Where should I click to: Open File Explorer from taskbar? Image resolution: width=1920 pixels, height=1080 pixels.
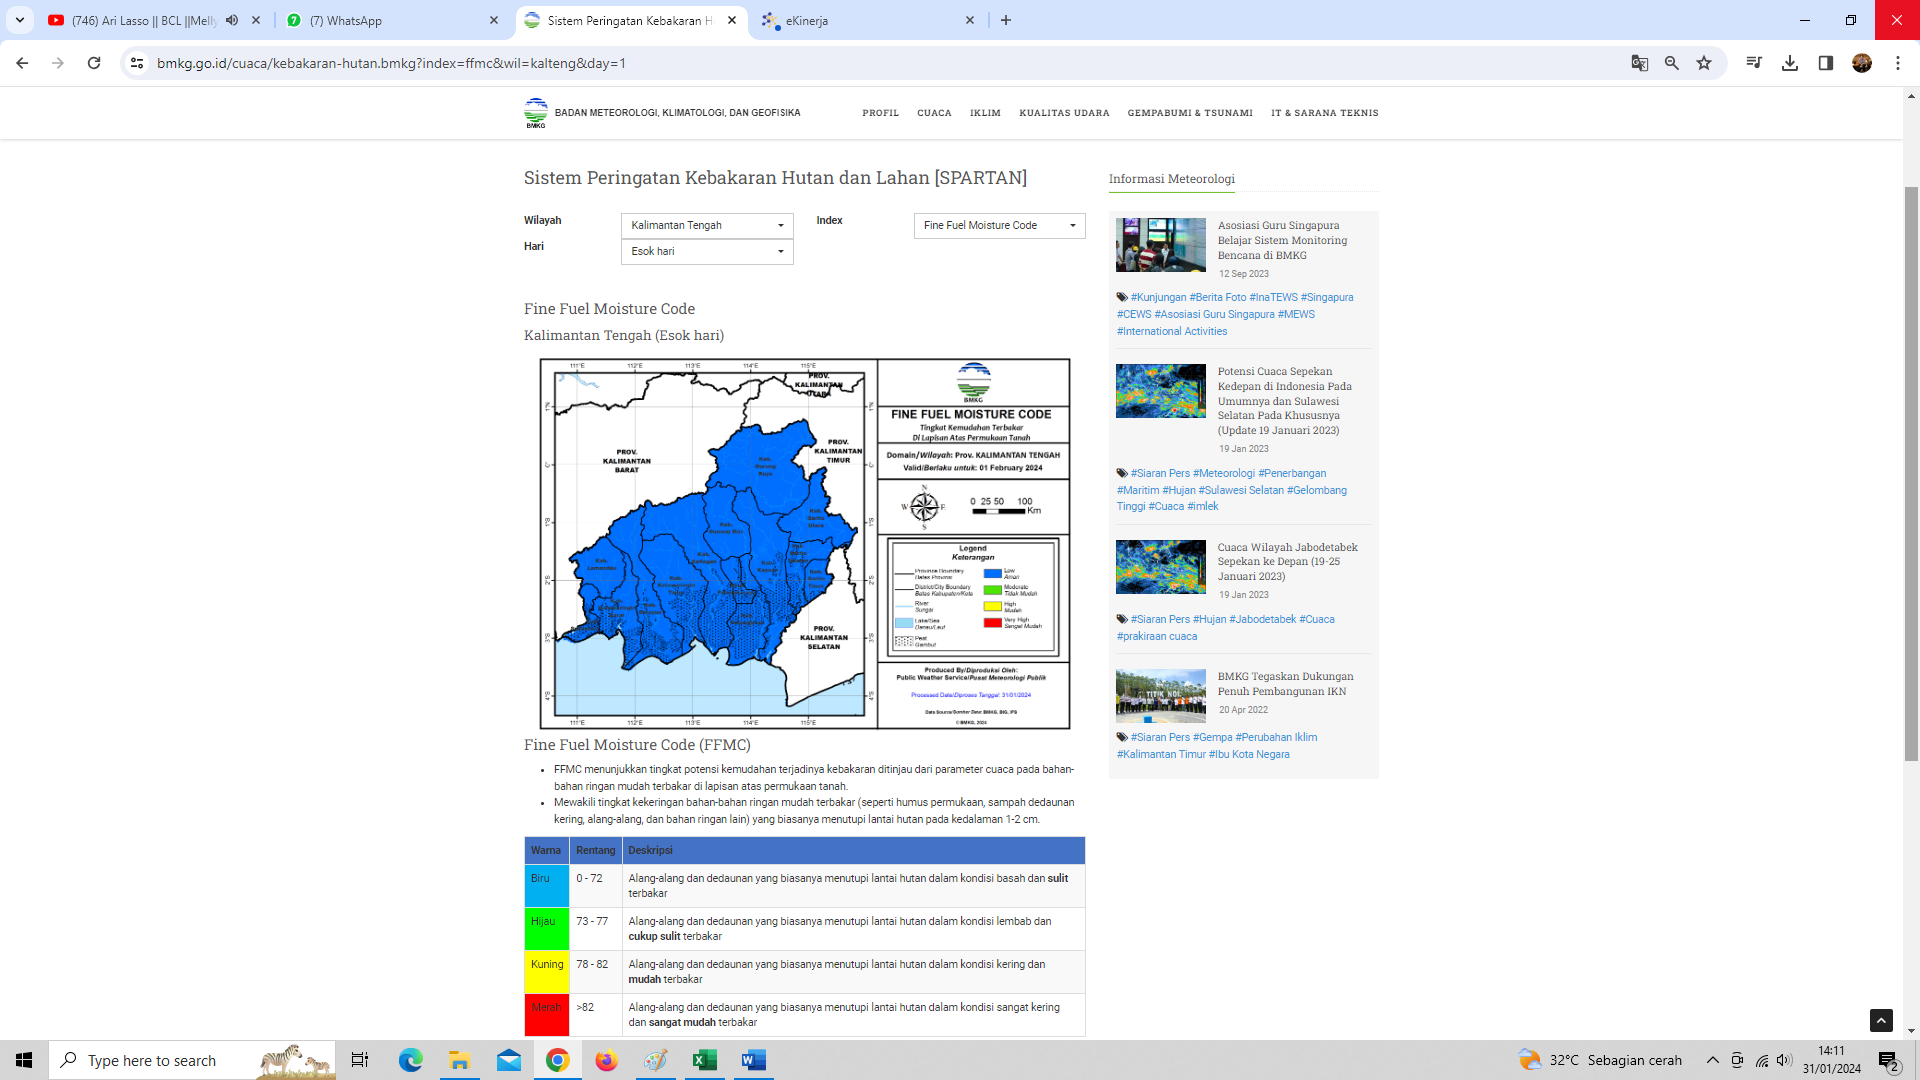pyautogui.click(x=459, y=1060)
